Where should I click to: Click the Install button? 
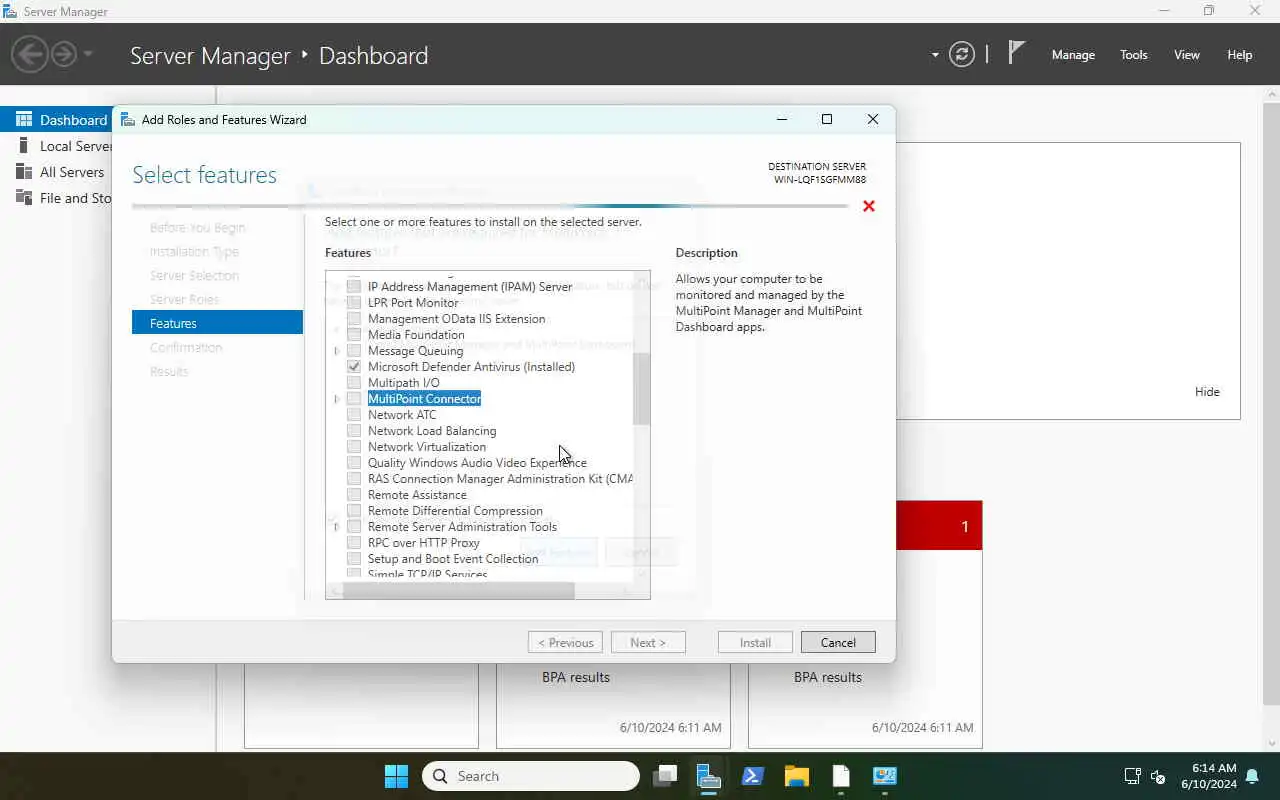coord(755,642)
